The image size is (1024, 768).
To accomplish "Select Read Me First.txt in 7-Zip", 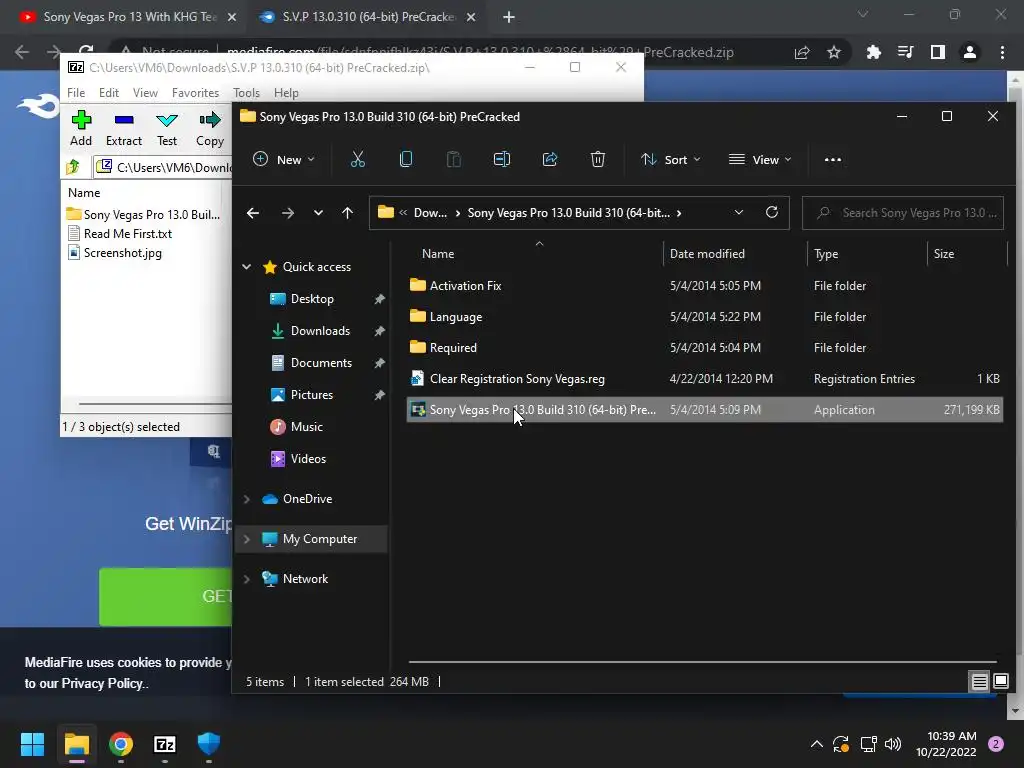I will [127, 234].
